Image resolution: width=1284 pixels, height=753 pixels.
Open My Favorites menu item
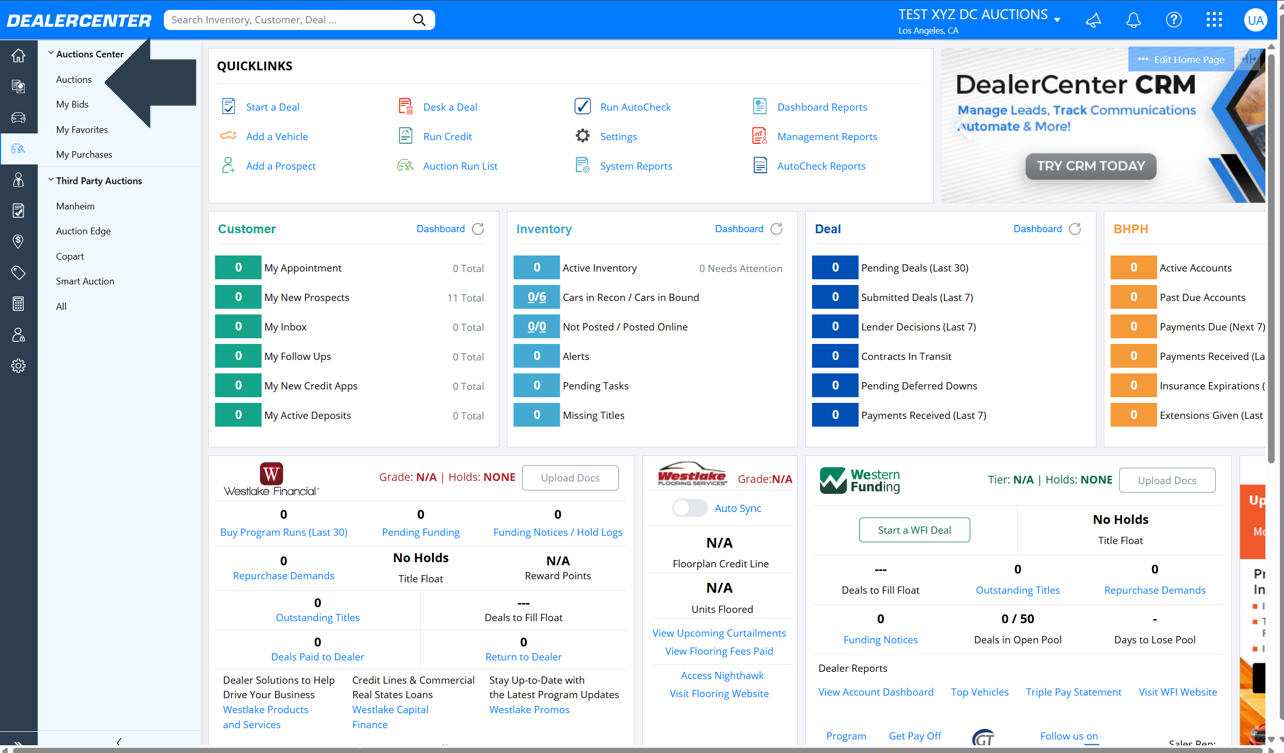tap(82, 129)
